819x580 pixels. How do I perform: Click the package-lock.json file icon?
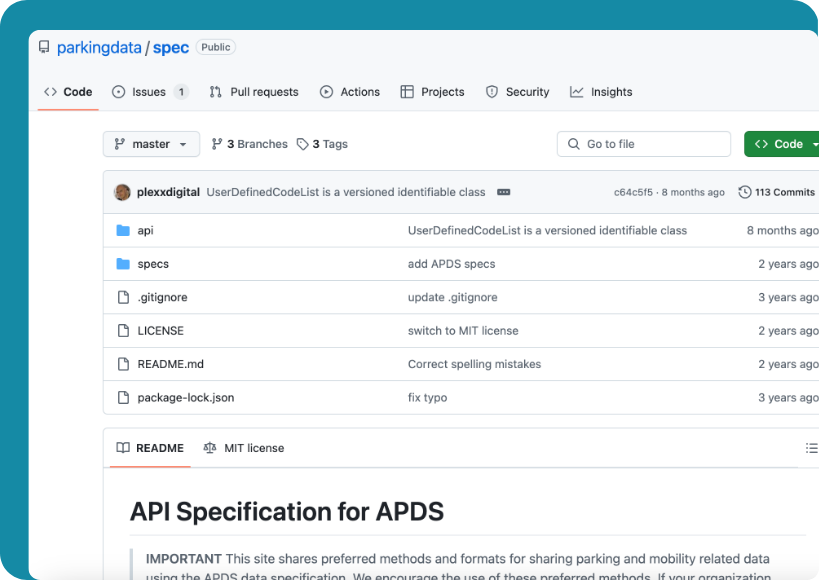coord(123,398)
